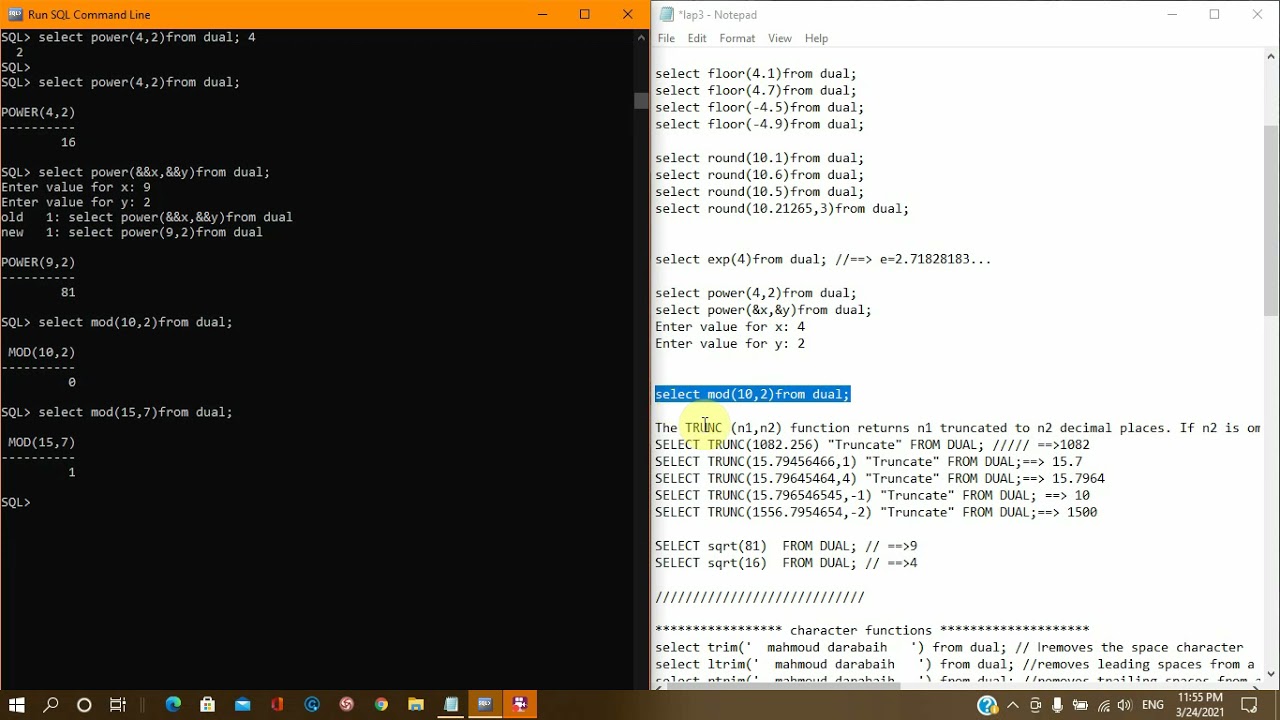
Task: Click 'Enter value for x: 9' in SQL window
Action: click(76, 187)
